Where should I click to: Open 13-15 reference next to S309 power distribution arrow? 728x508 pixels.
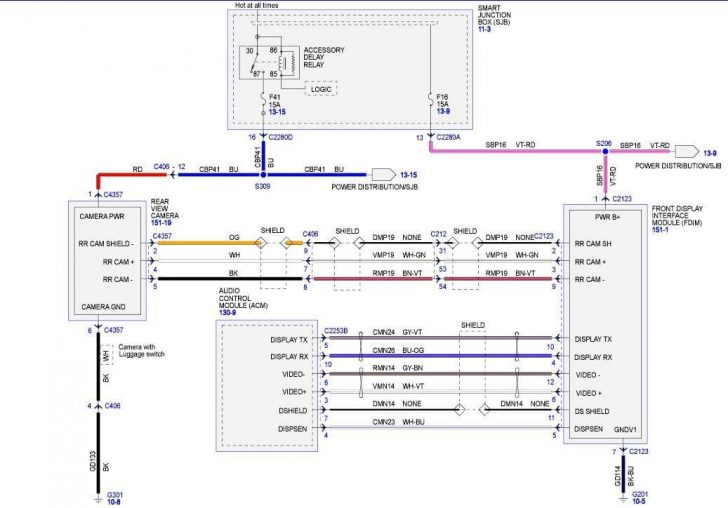[x=409, y=175]
